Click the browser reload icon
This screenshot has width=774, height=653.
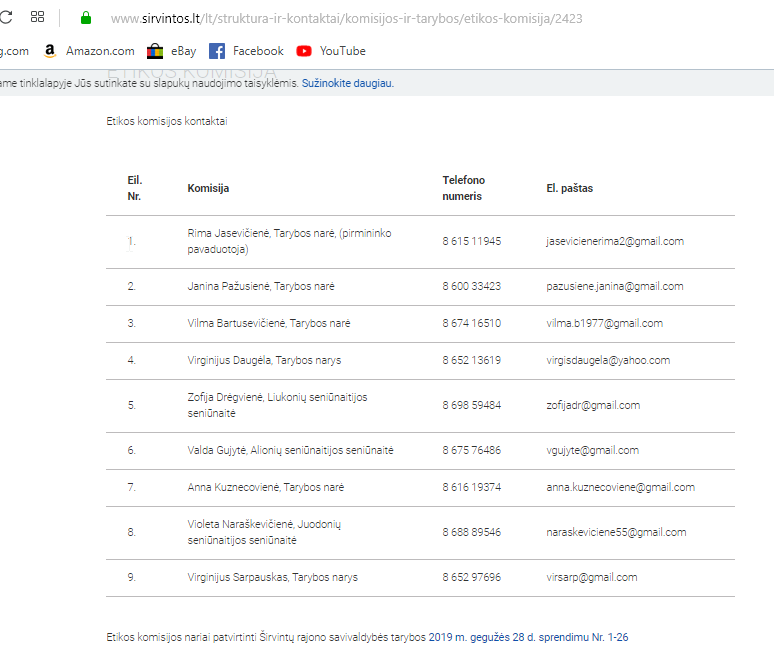5,17
